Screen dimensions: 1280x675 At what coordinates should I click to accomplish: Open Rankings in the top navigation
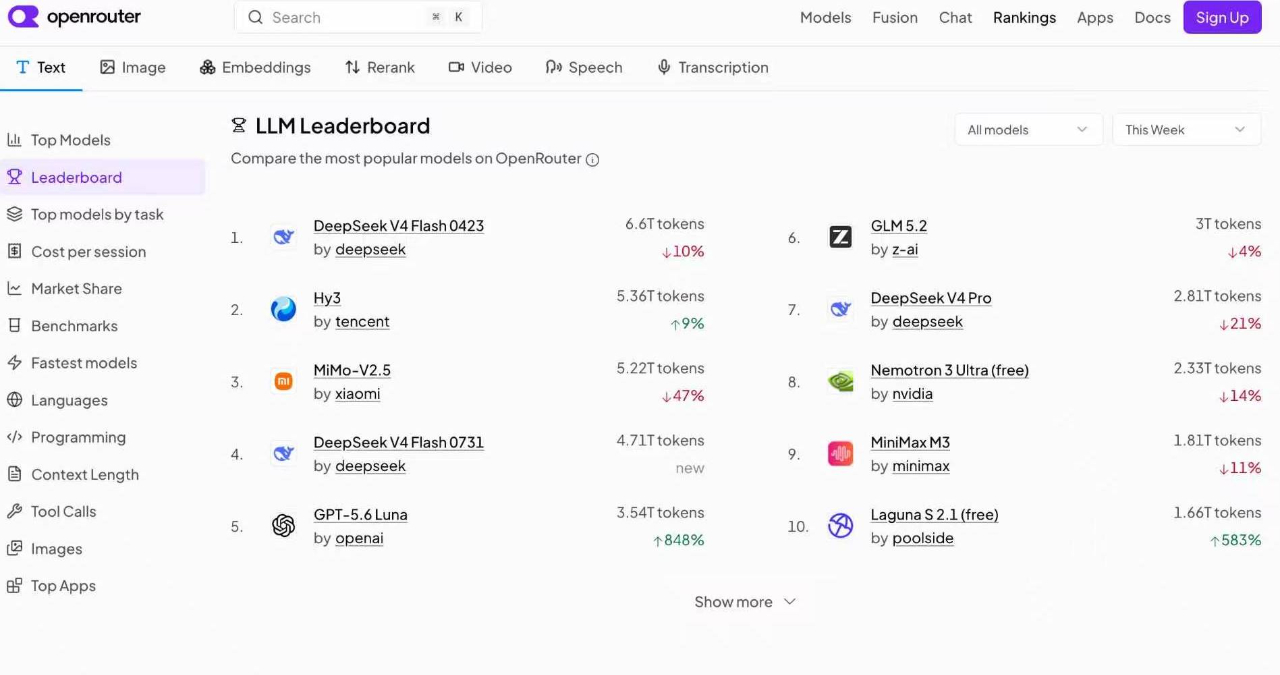[x=1024, y=17]
